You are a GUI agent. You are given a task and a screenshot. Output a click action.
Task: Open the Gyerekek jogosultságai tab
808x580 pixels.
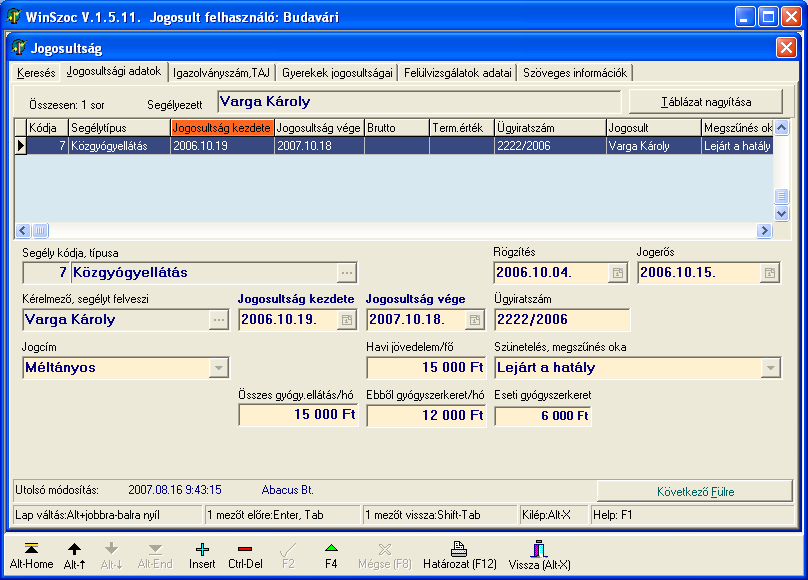(x=337, y=73)
